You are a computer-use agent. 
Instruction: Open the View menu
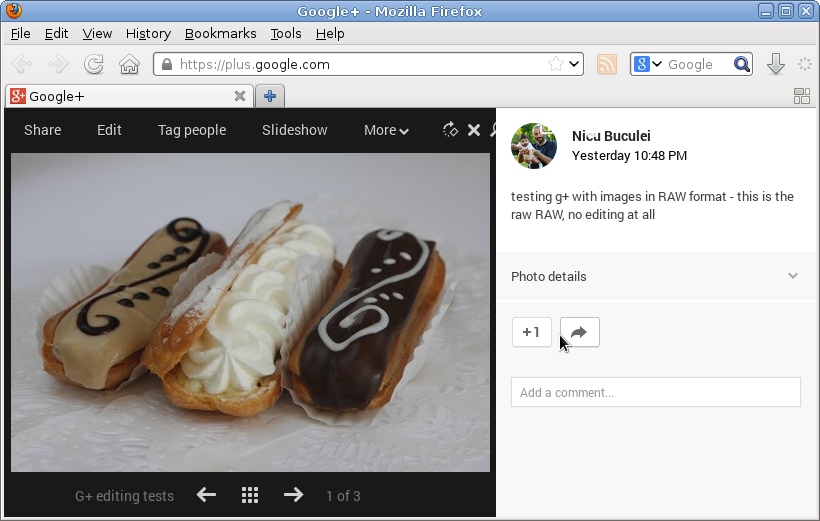pos(97,33)
